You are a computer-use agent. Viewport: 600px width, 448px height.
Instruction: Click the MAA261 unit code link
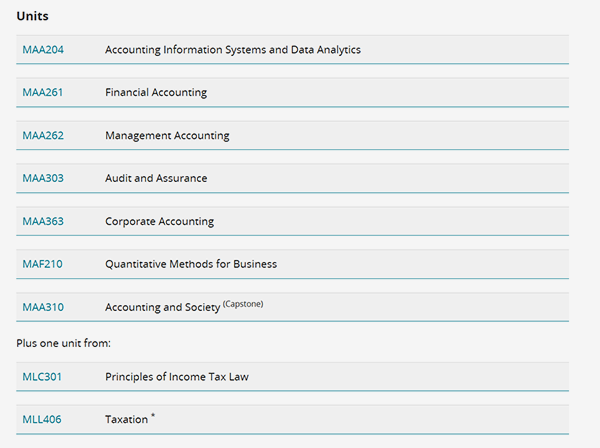[x=42, y=93]
